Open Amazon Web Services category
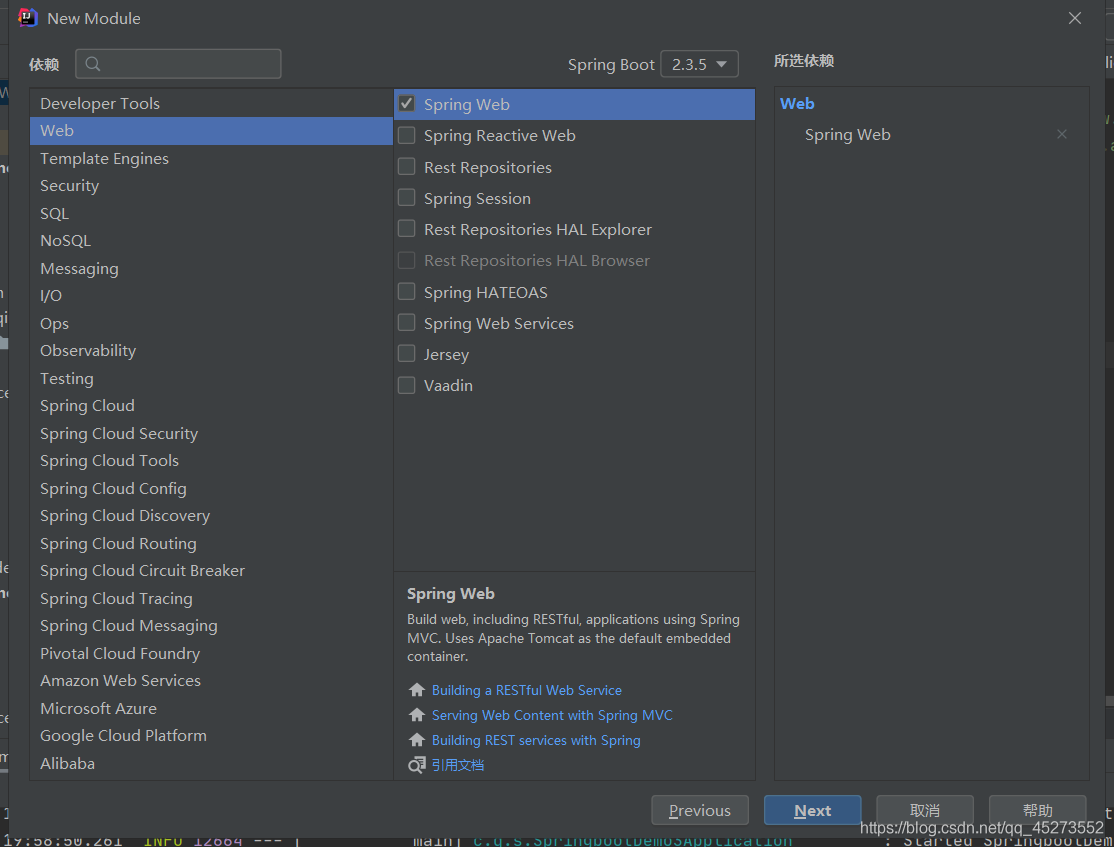 tap(211, 681)
